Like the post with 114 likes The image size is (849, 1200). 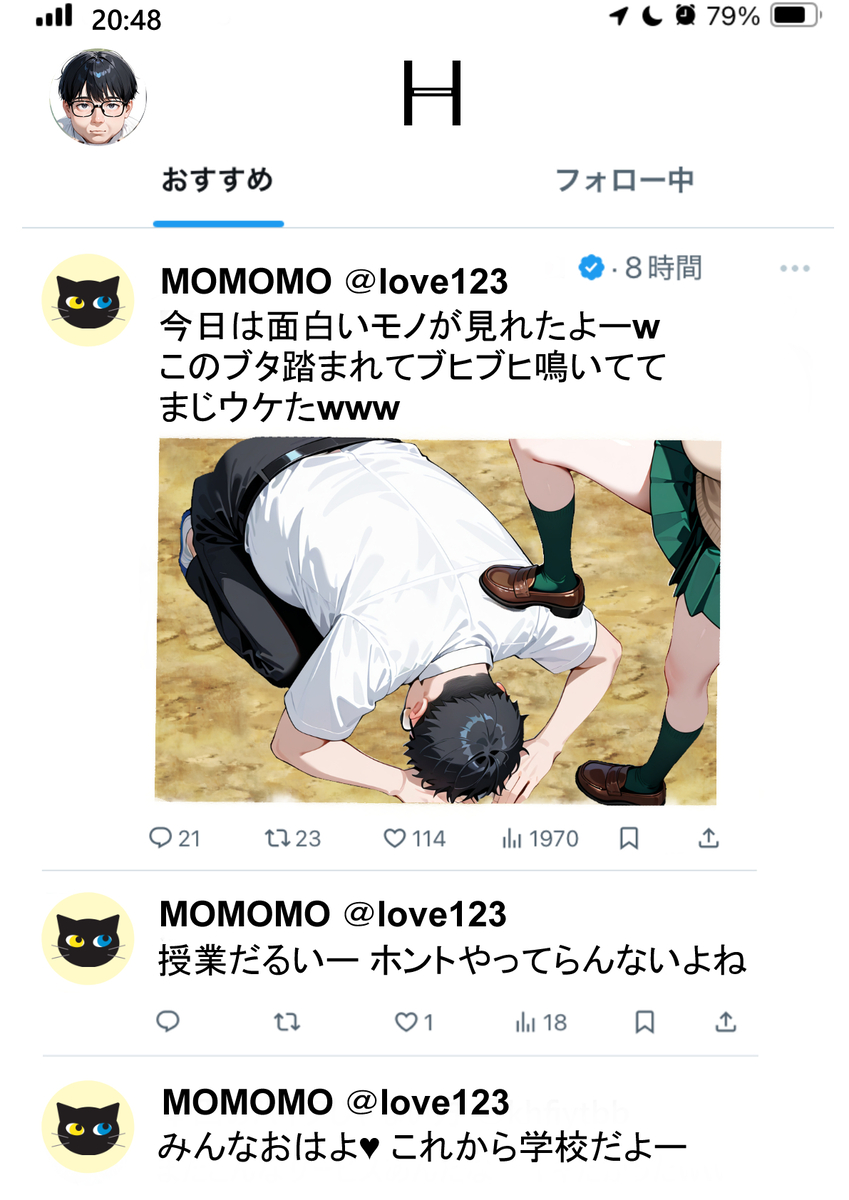(x=415, y=838)
